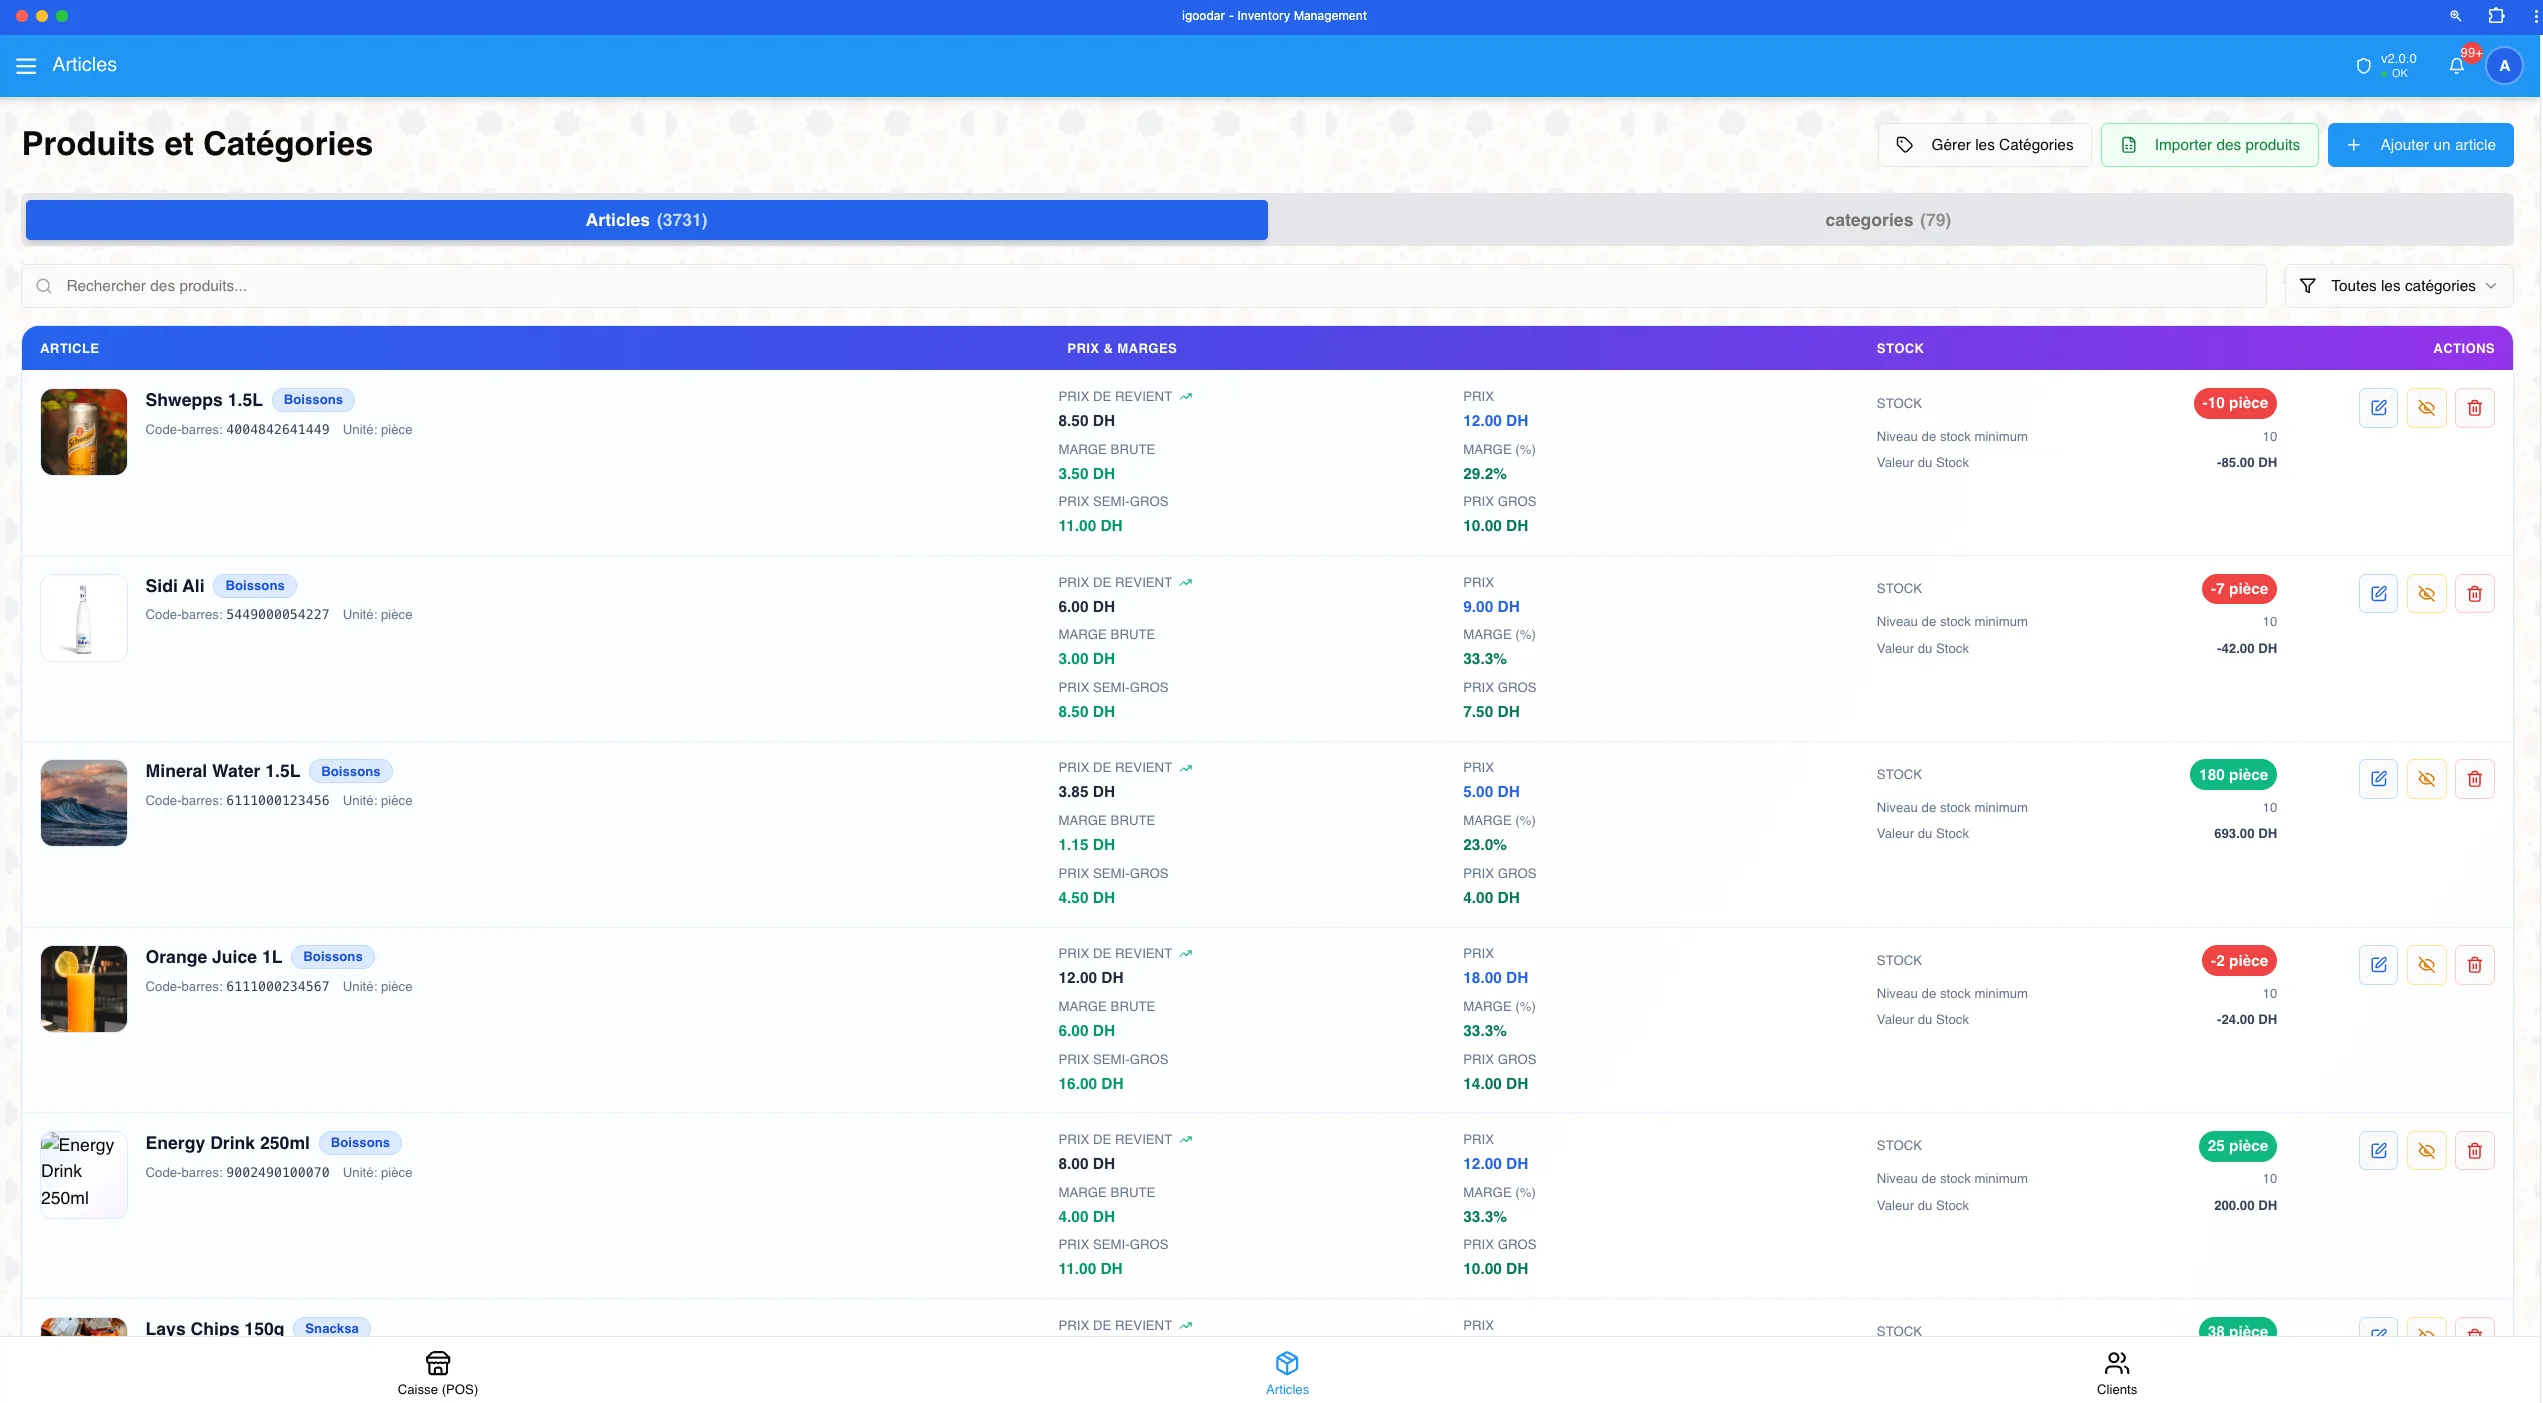Open the kebab menu in title bar
Screen dimensions: 2543x1403
tap(2535, 16)
